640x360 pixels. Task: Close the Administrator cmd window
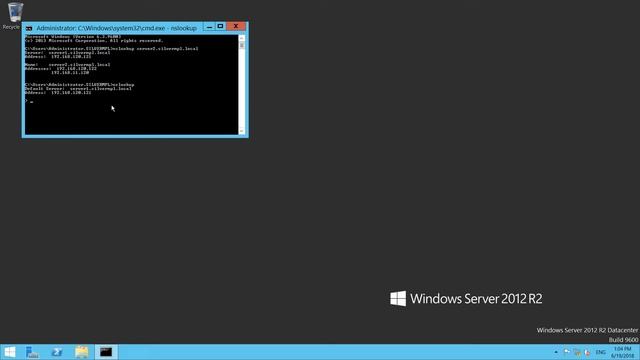(236, 27)
